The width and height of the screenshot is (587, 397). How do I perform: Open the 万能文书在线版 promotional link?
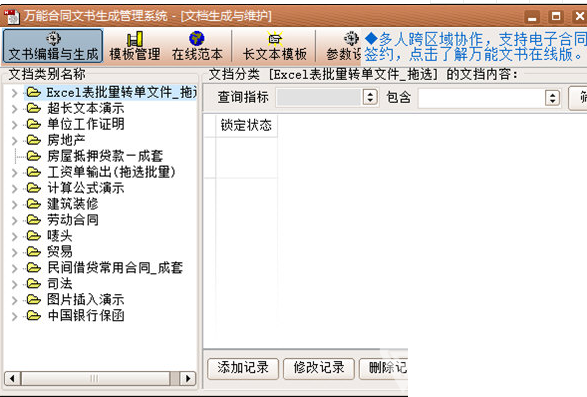click(475, 47)
